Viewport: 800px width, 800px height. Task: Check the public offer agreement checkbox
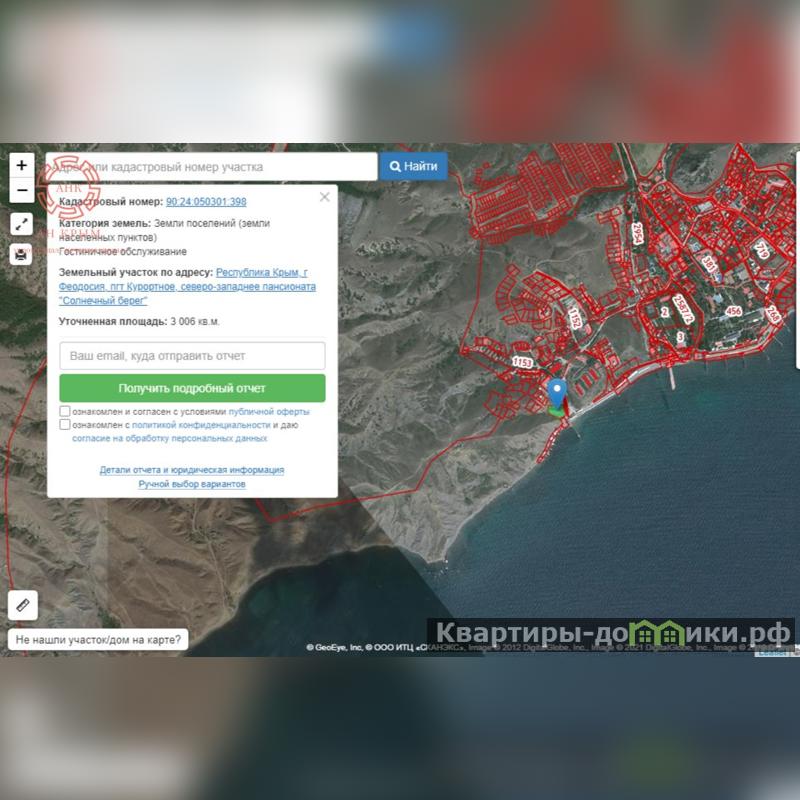click(x=65, y=411)
